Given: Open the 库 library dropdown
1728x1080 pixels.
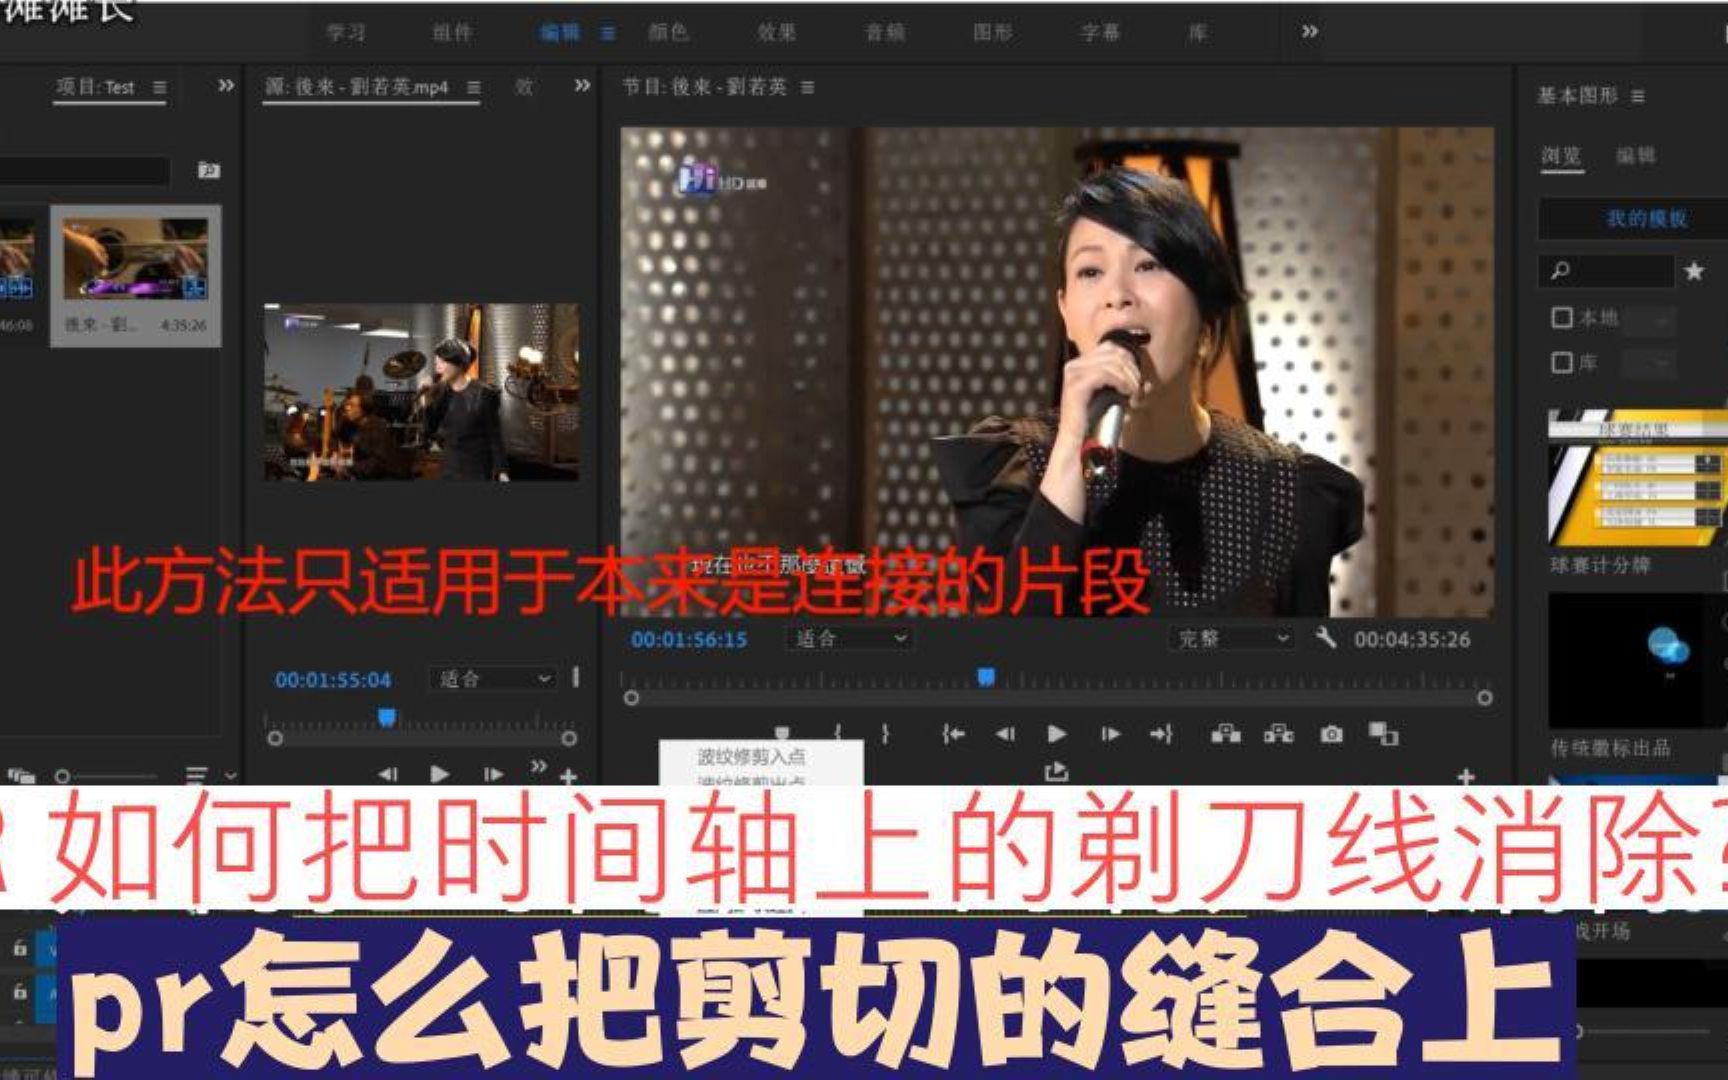Looking at the screenshot, I should (x=1648, y=363).
